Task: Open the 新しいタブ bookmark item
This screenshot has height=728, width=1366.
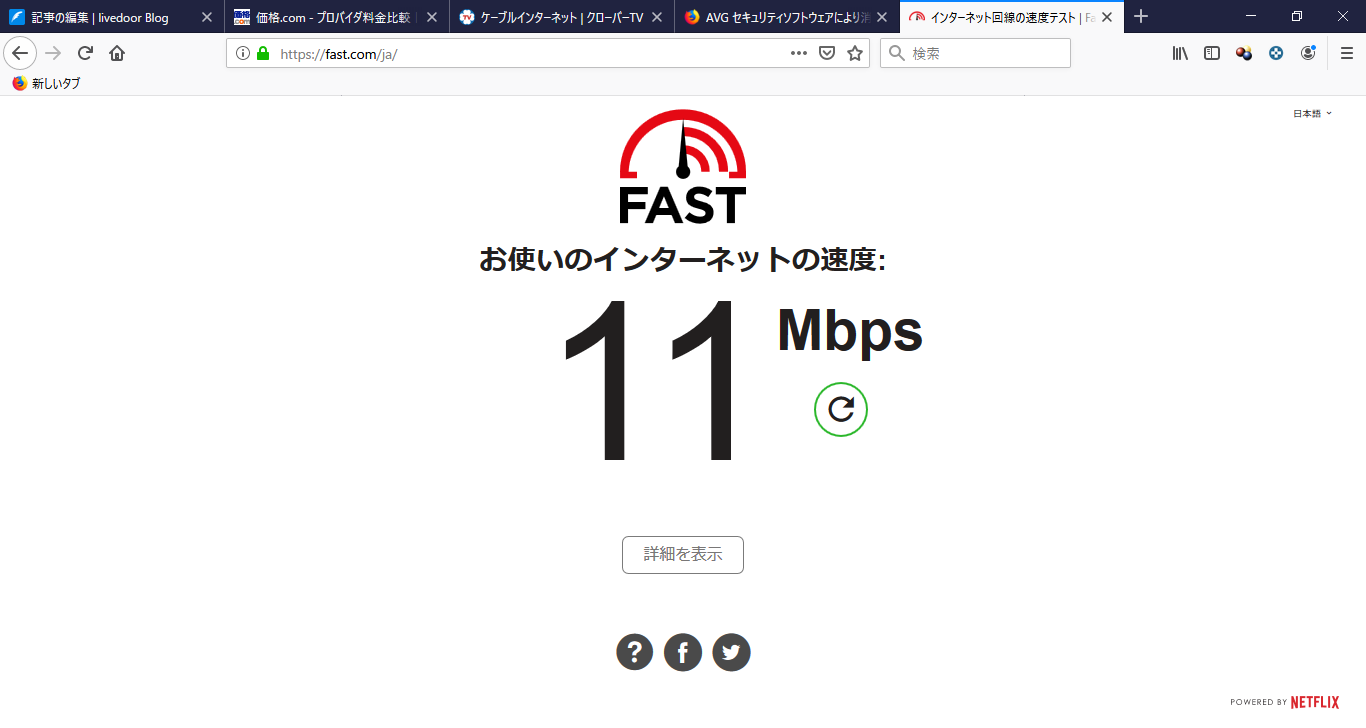Action: (x=46, y=84)
